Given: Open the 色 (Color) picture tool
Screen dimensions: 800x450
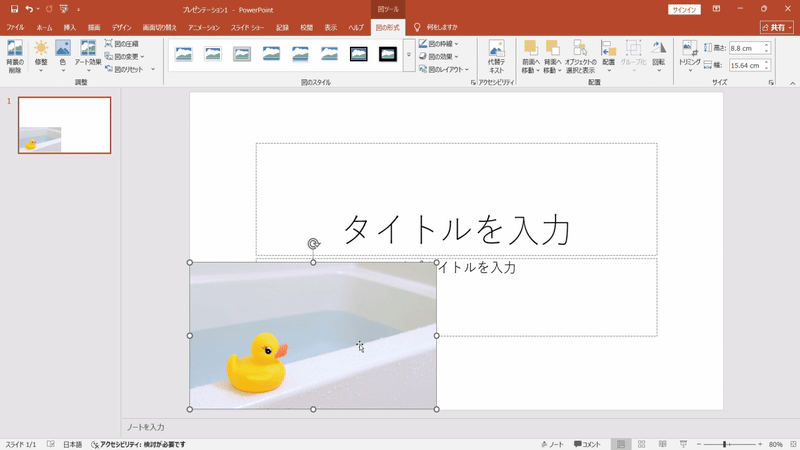Looking at the screenshot, I should (x=63, y=56).
